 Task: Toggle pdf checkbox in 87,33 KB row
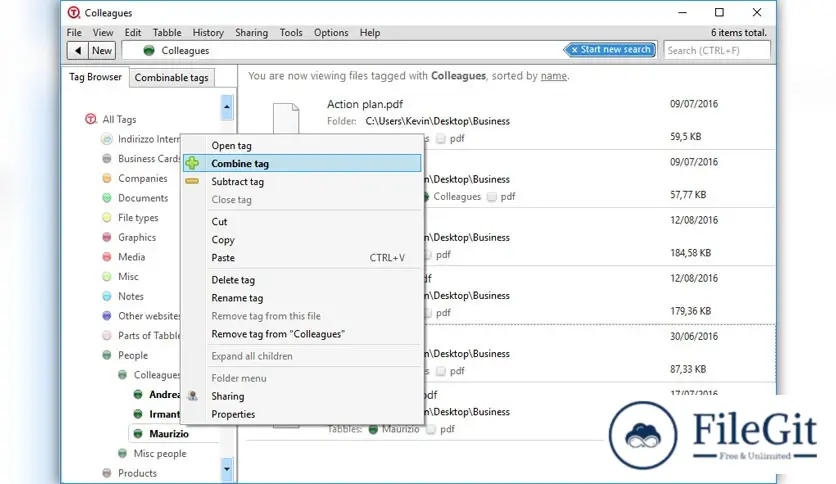click(440, 372)
